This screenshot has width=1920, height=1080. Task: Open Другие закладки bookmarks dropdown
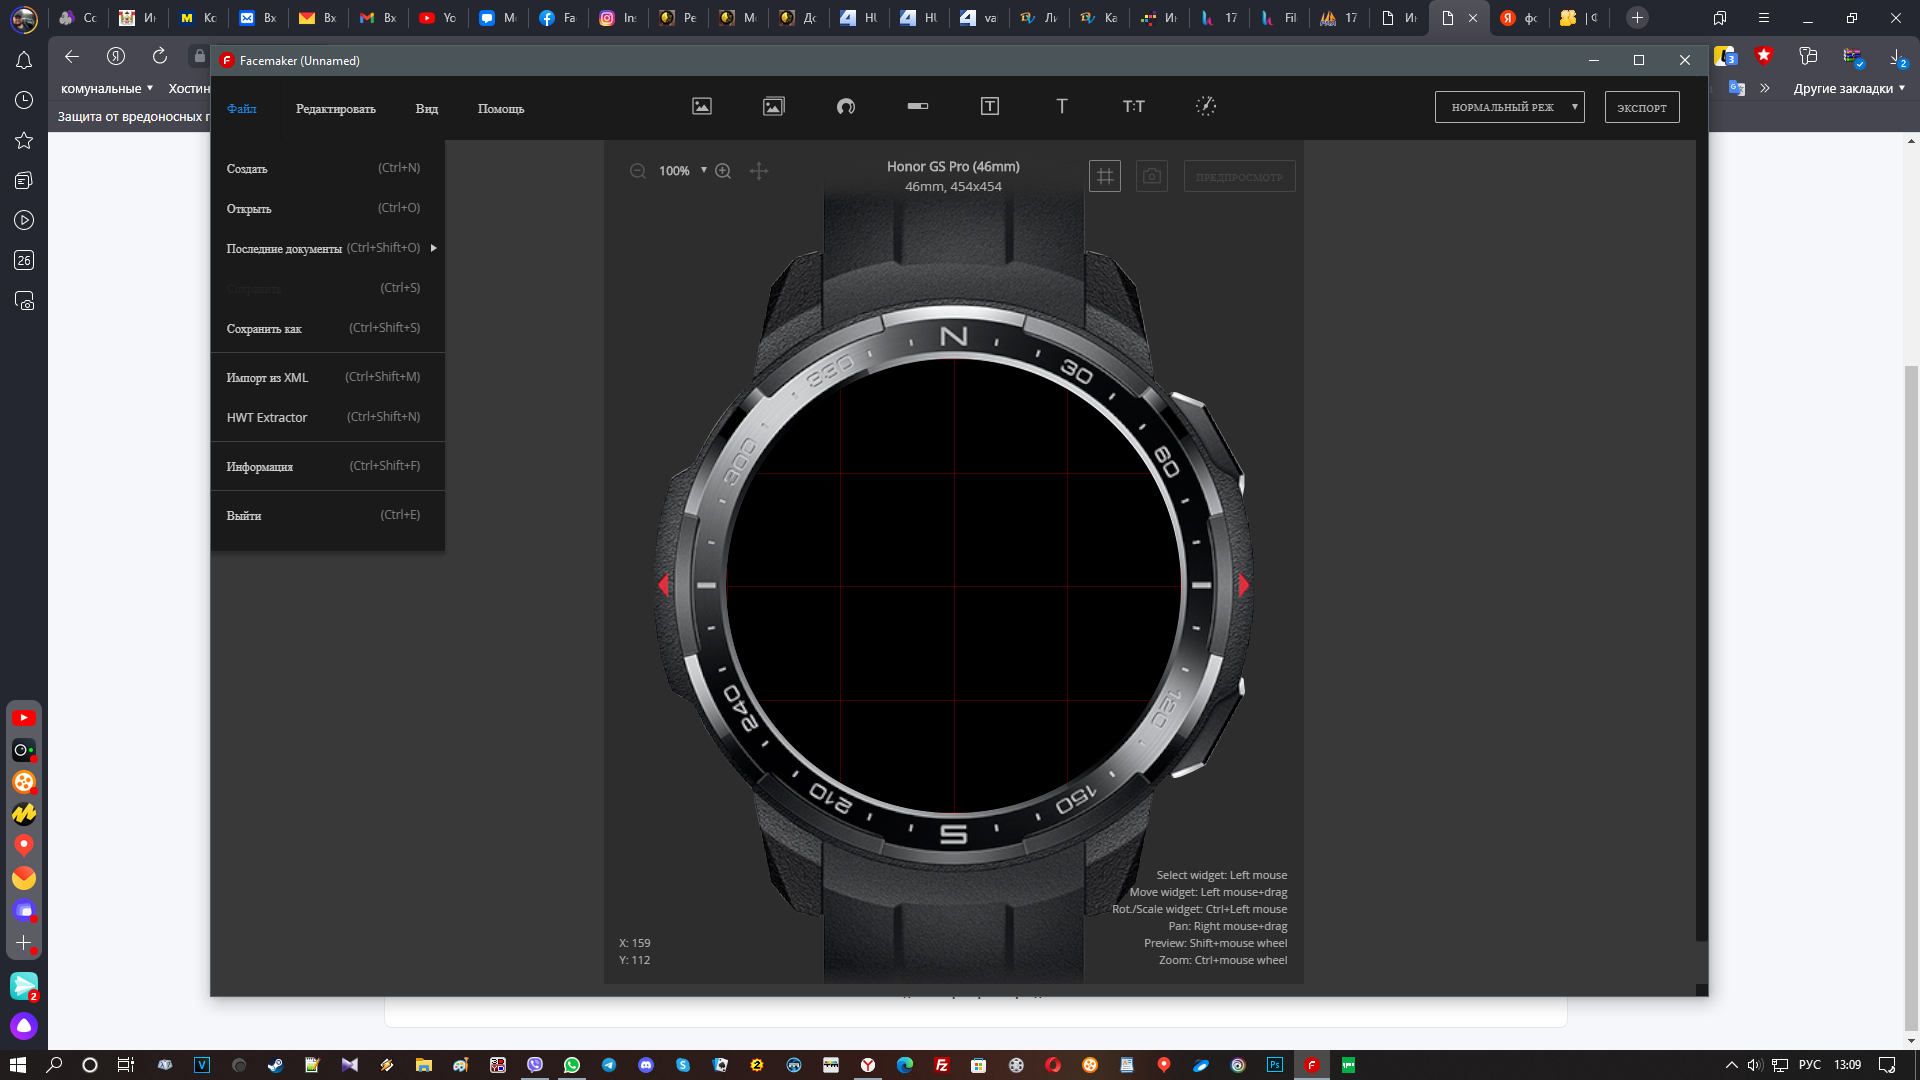tap(1849, 88)
